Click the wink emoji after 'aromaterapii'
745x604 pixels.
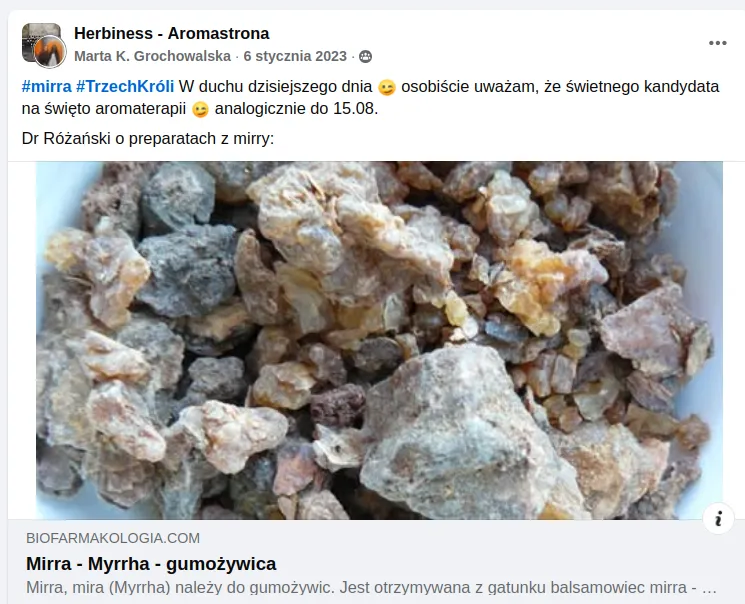[x=201, y=110]
